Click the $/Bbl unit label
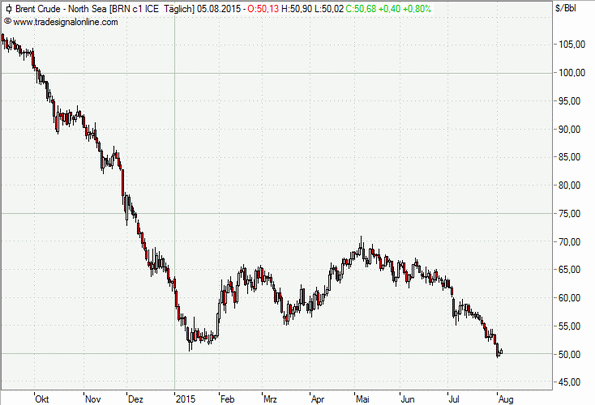 tap(565, 8)
